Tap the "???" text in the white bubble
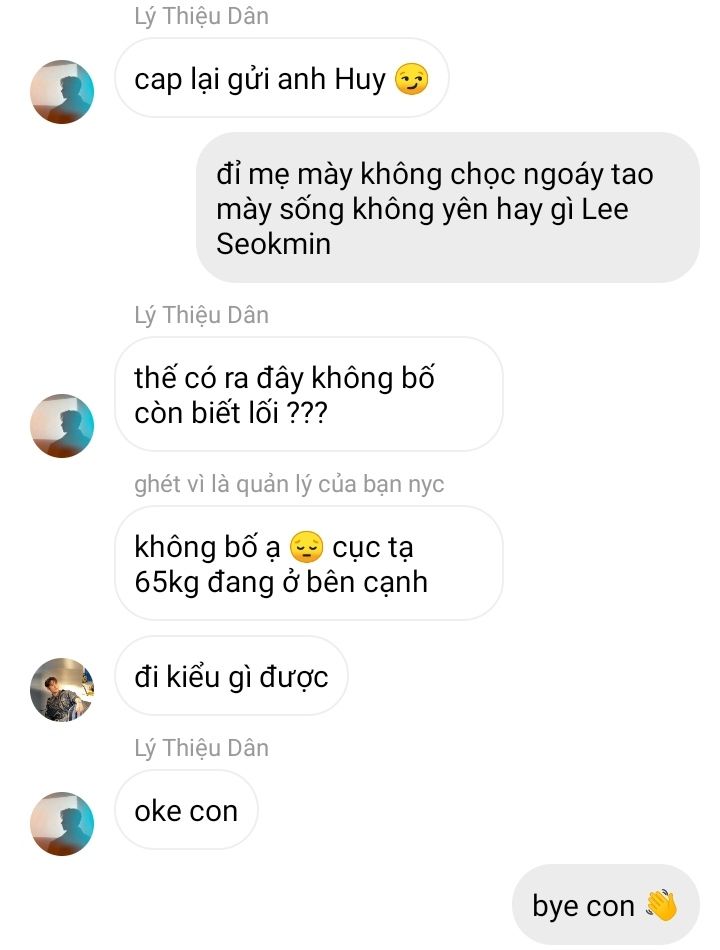Image resolution: width=720 pixels, height=950 pixels. 306,413
